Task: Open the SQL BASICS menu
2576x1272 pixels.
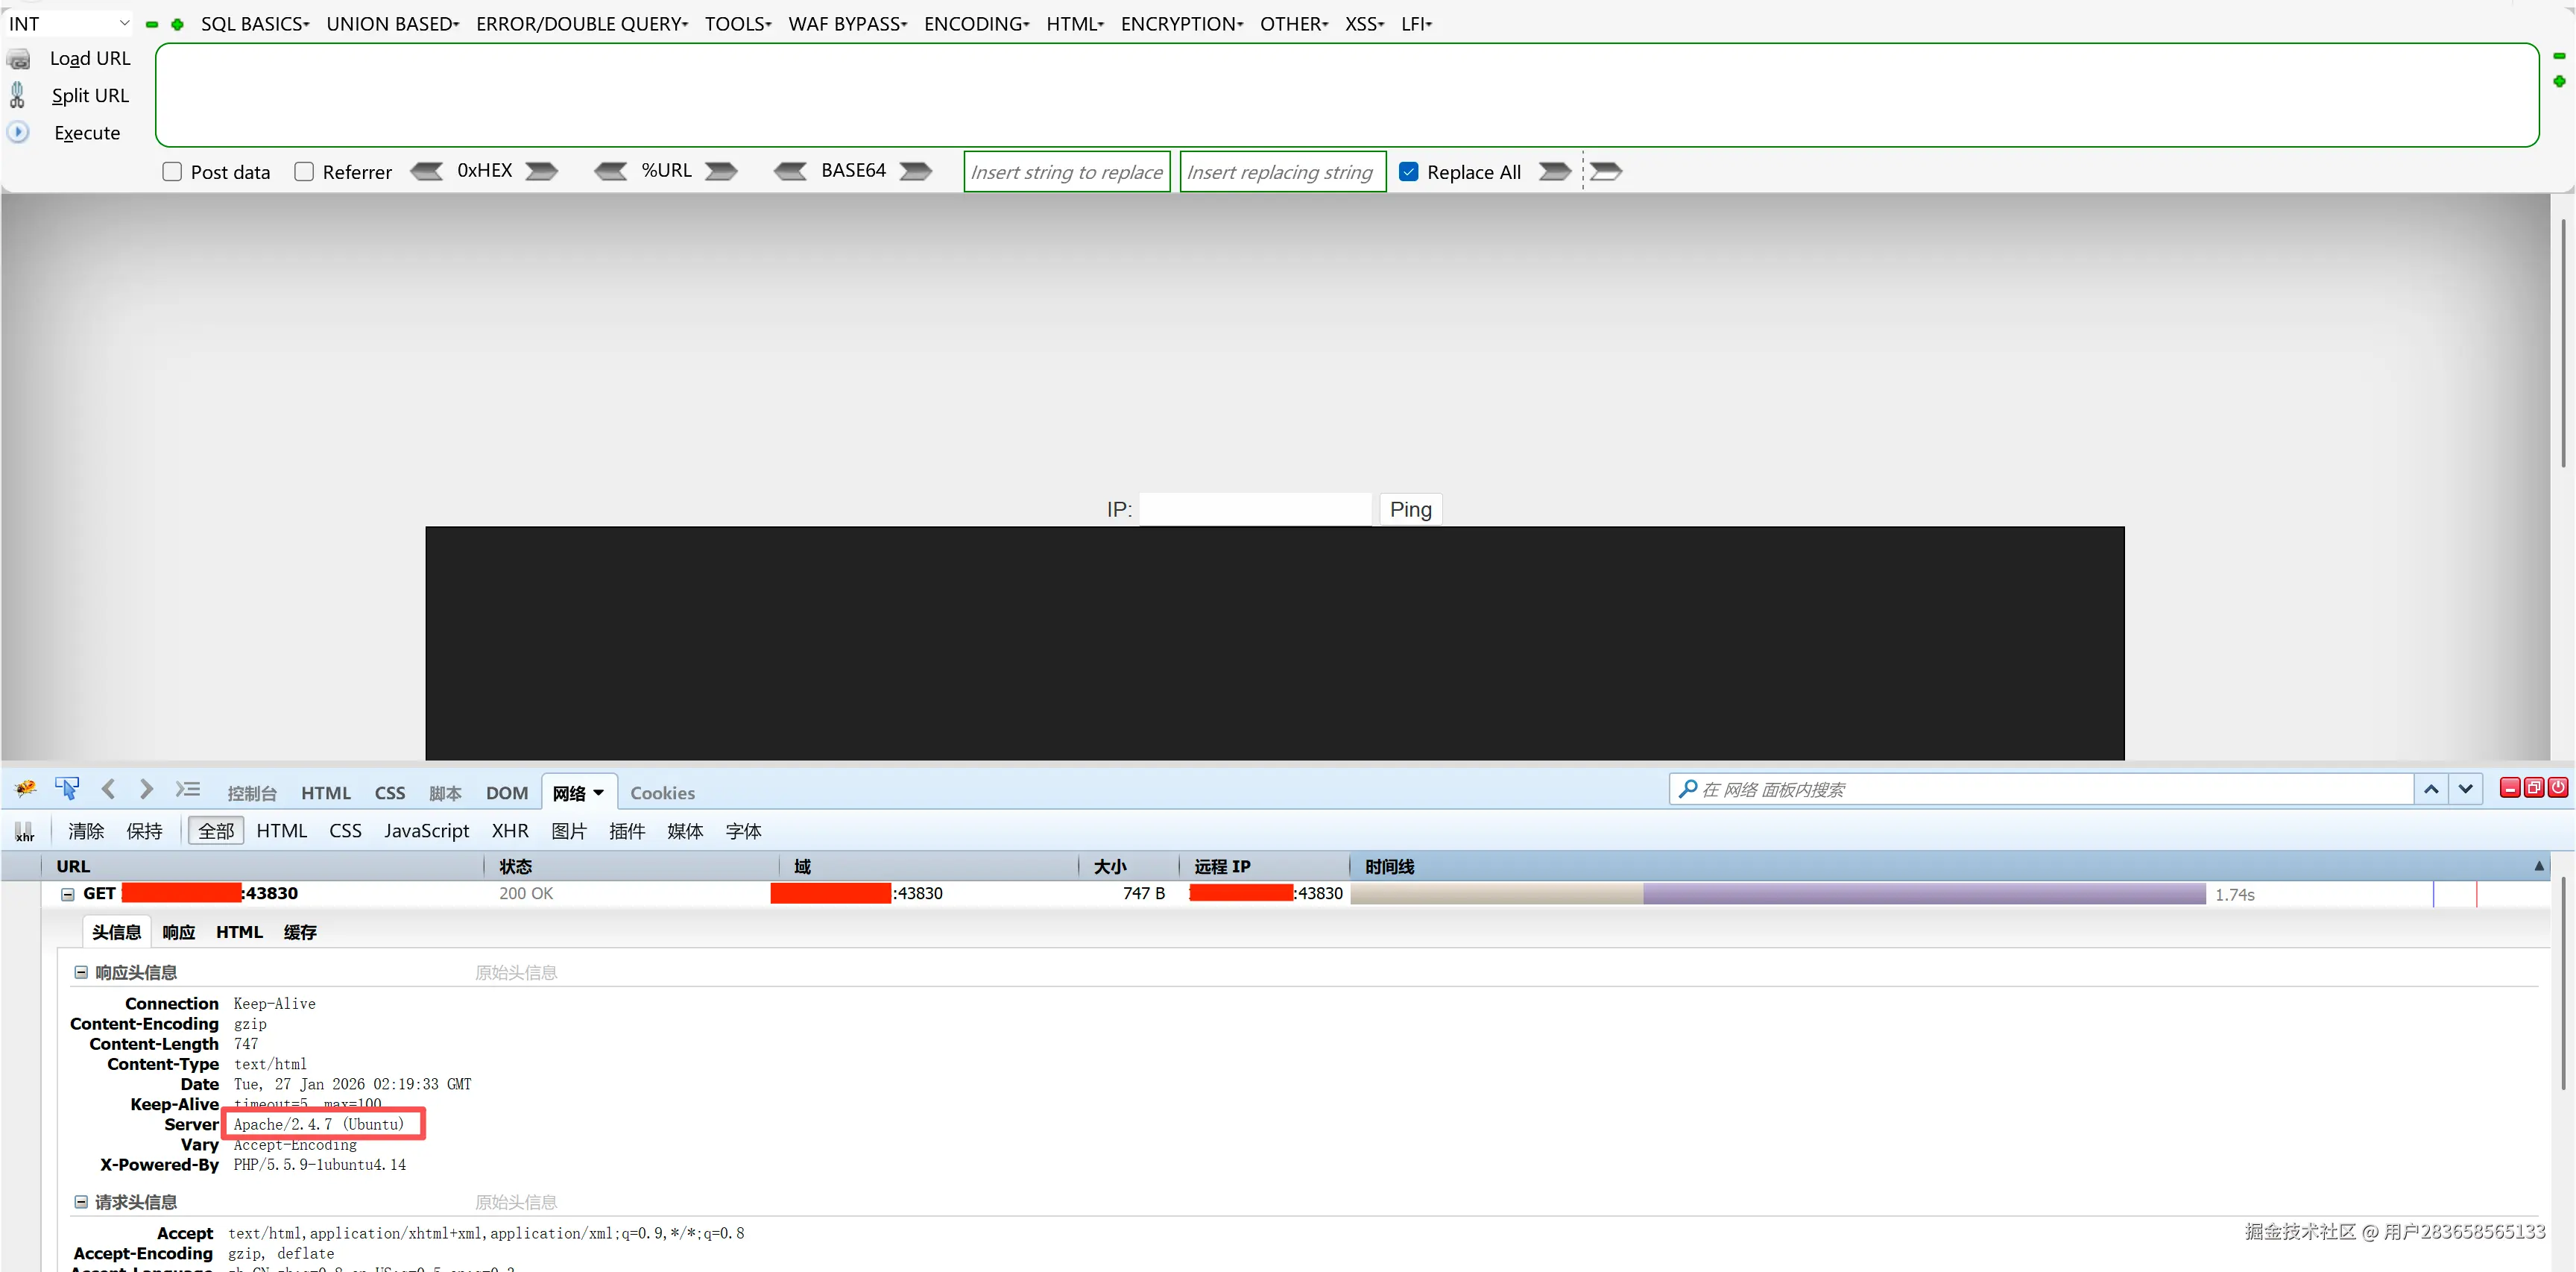Action: (255, 24)
